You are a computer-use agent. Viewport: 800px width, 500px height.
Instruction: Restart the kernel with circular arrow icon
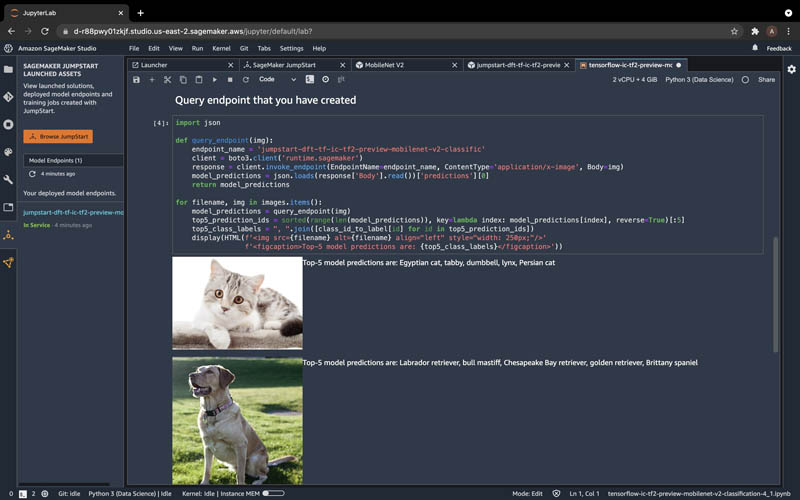point(245,80)
